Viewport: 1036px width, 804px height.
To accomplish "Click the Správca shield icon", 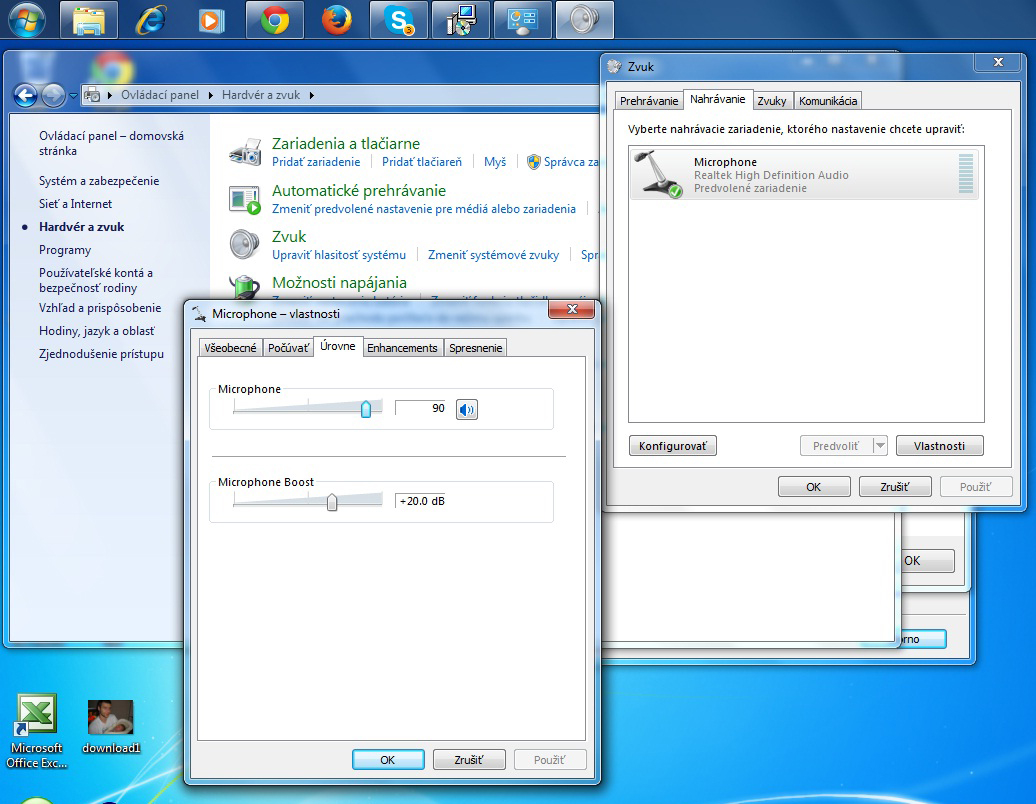I will [534, 162].
